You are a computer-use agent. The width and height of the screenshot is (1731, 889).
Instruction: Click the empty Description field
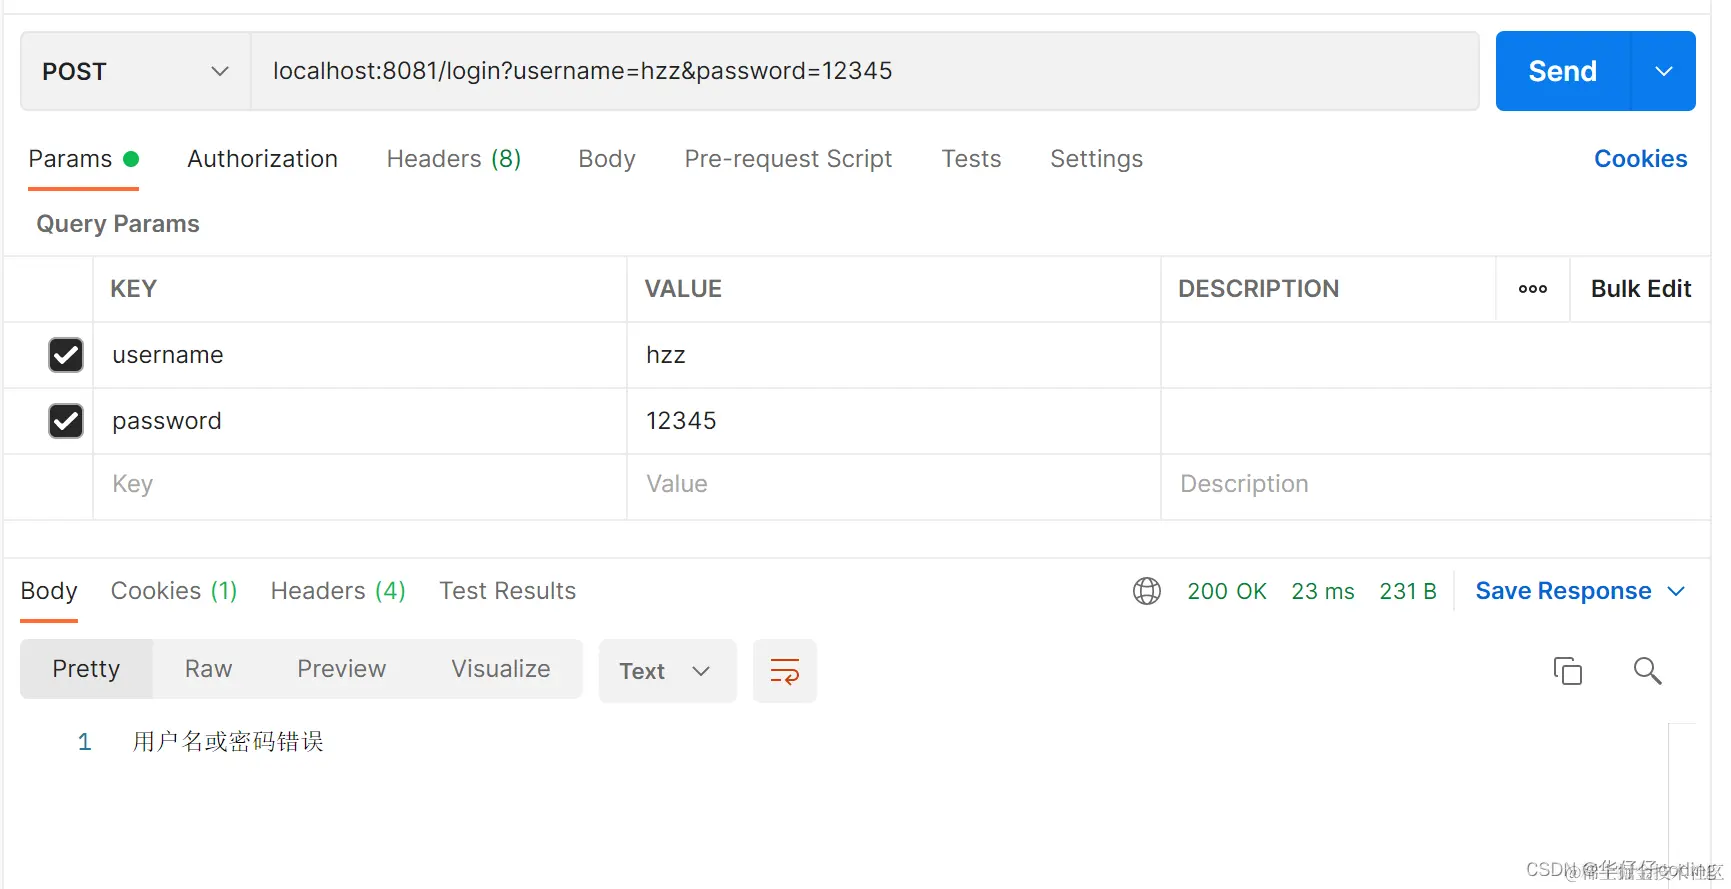(x=1435, y=485)
